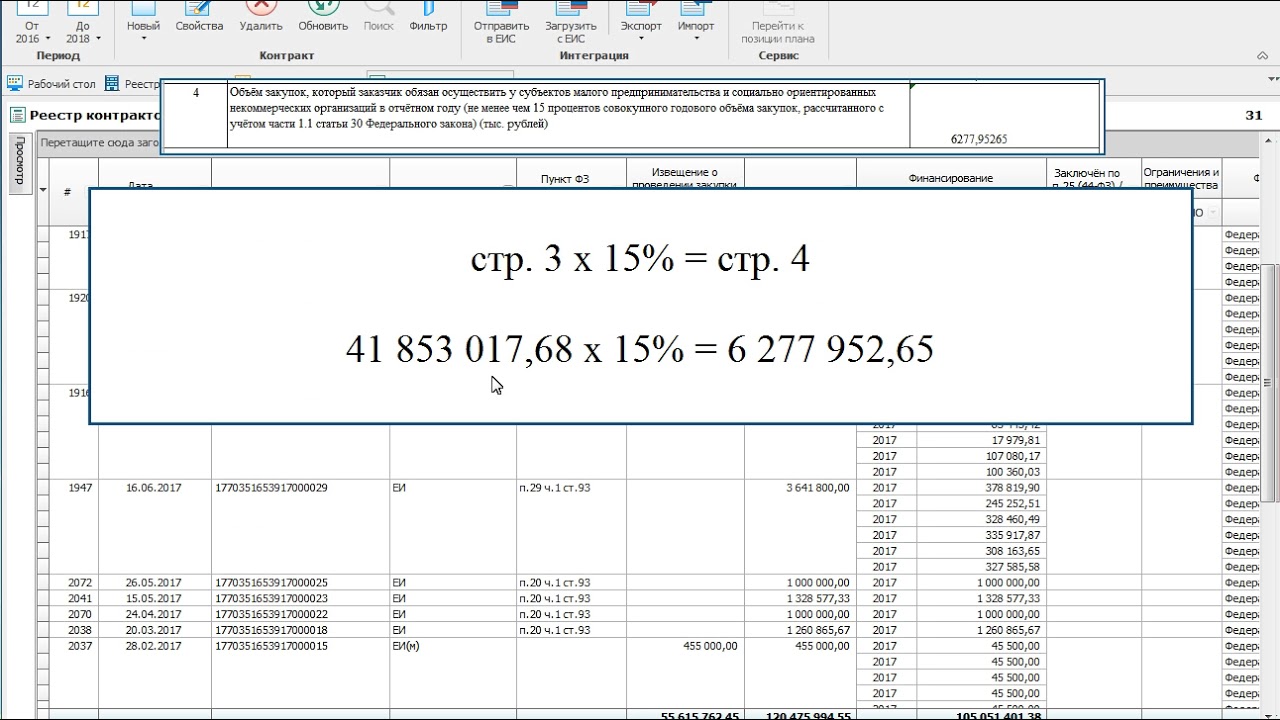
Task: Select the cell п.29 ч.1 ст.93
Action: (555, 488)
